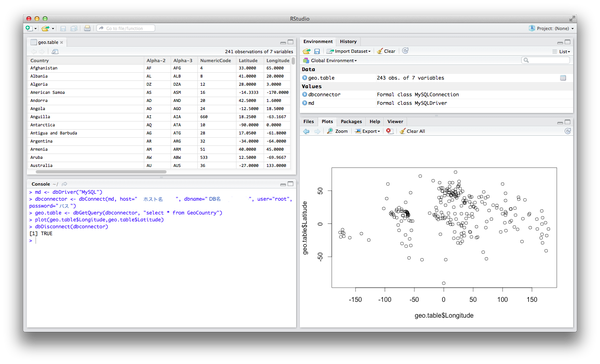The image size is (600, 364).
Task: Click the Environment search field
Action: point(546,60)
